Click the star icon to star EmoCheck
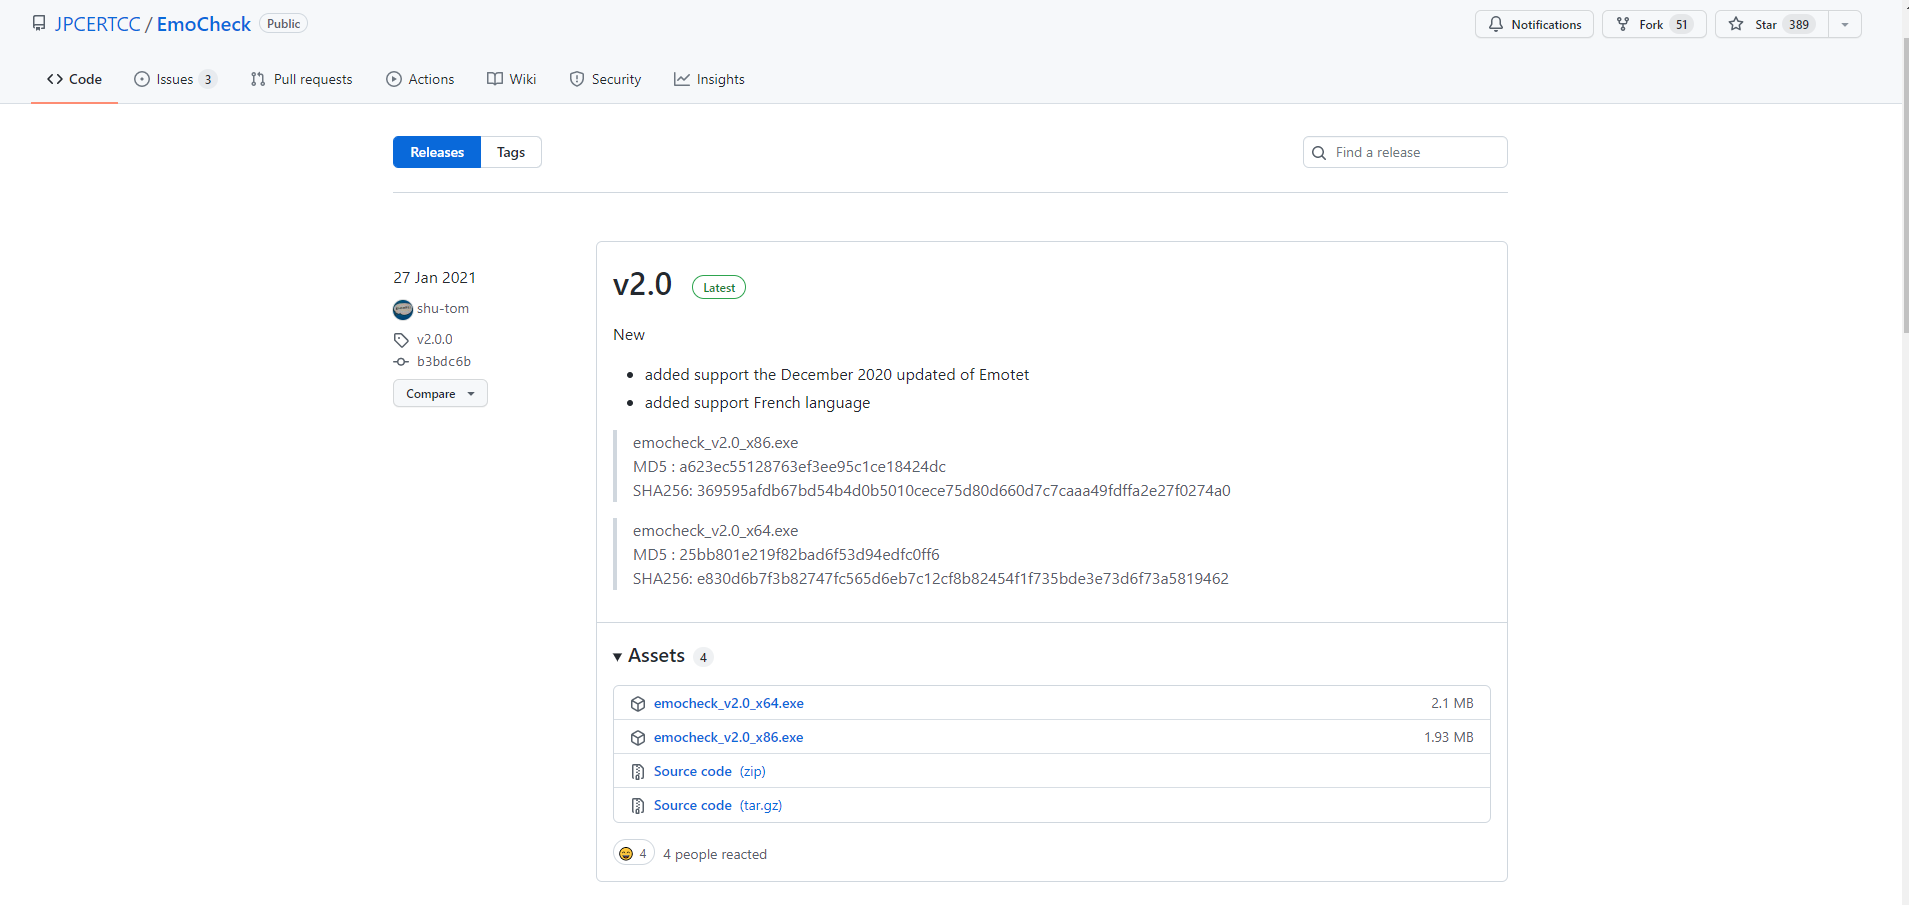 1736,24
